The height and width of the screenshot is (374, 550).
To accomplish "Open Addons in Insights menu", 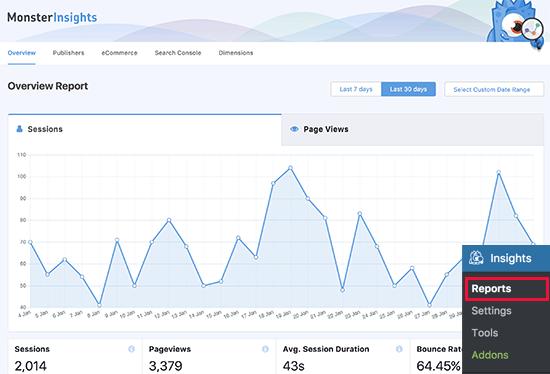I will click(x=490, y=355).
